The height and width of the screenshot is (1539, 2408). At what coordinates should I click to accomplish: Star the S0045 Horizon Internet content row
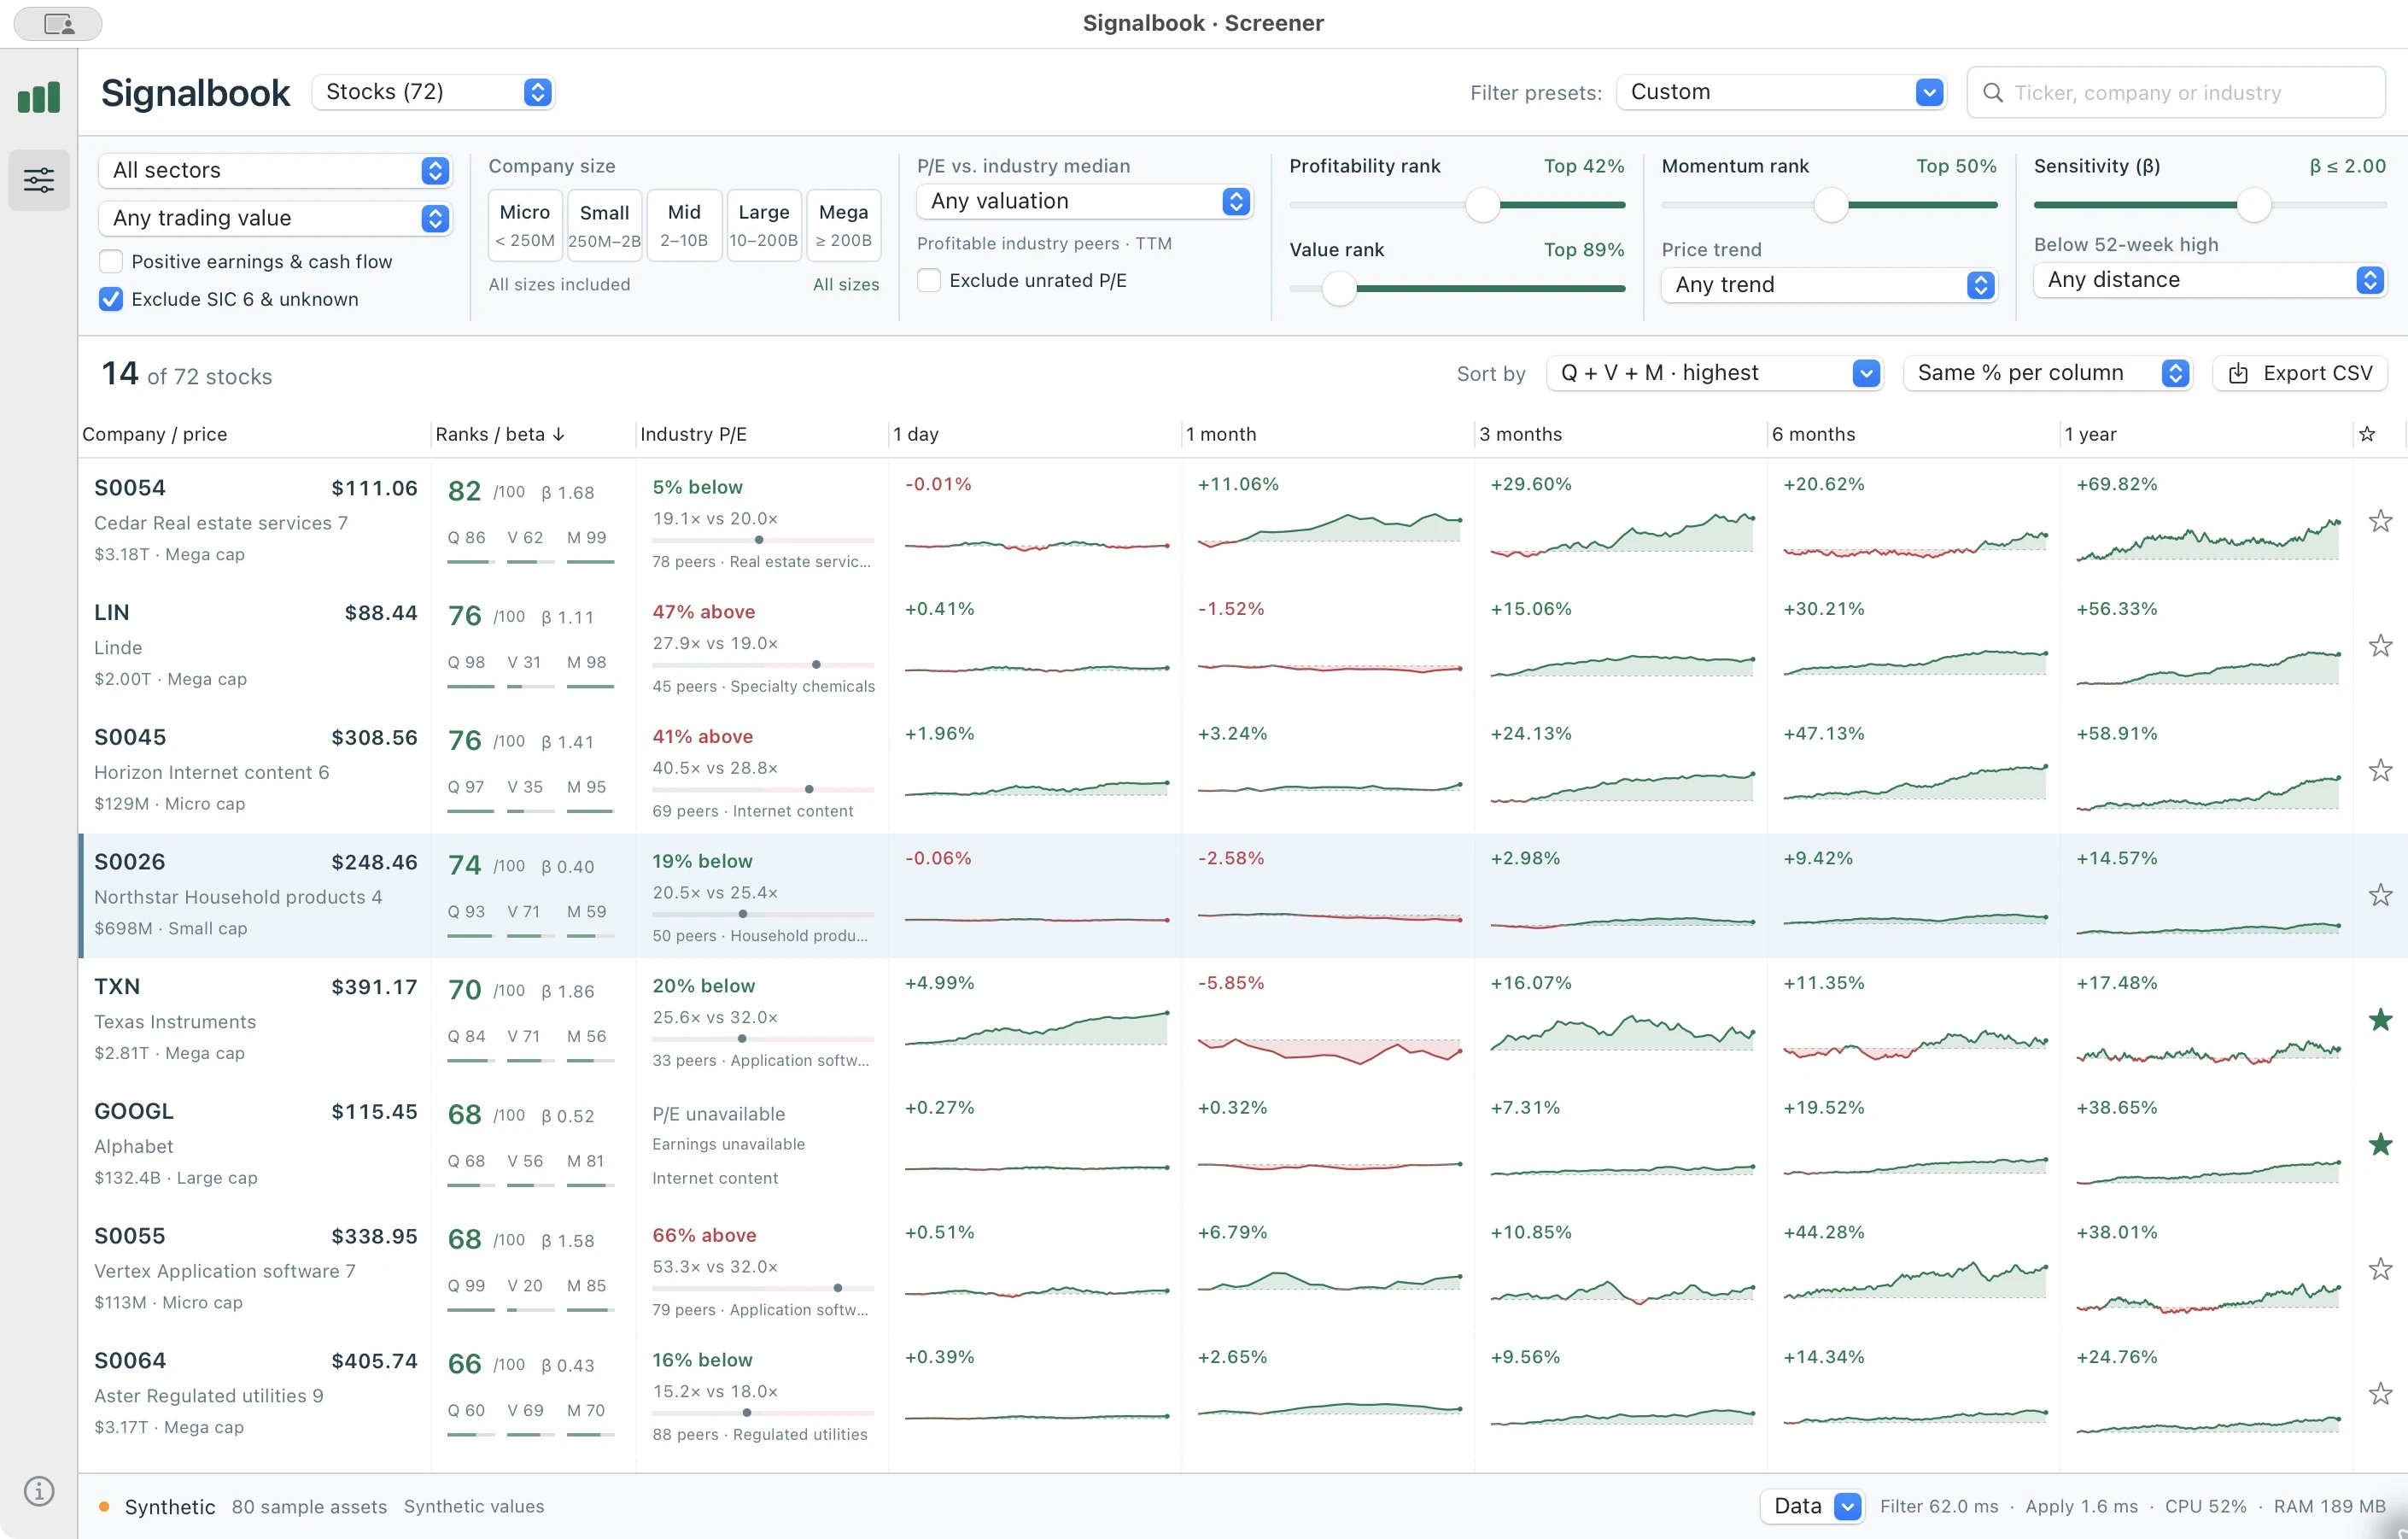coord(2380,770)
